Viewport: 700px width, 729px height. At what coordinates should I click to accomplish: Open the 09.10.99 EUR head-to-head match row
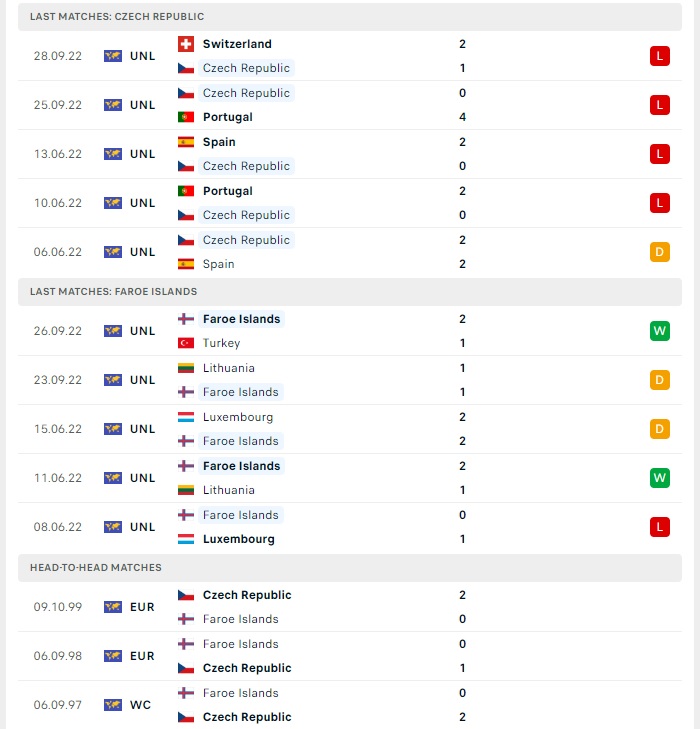point(350,607)
